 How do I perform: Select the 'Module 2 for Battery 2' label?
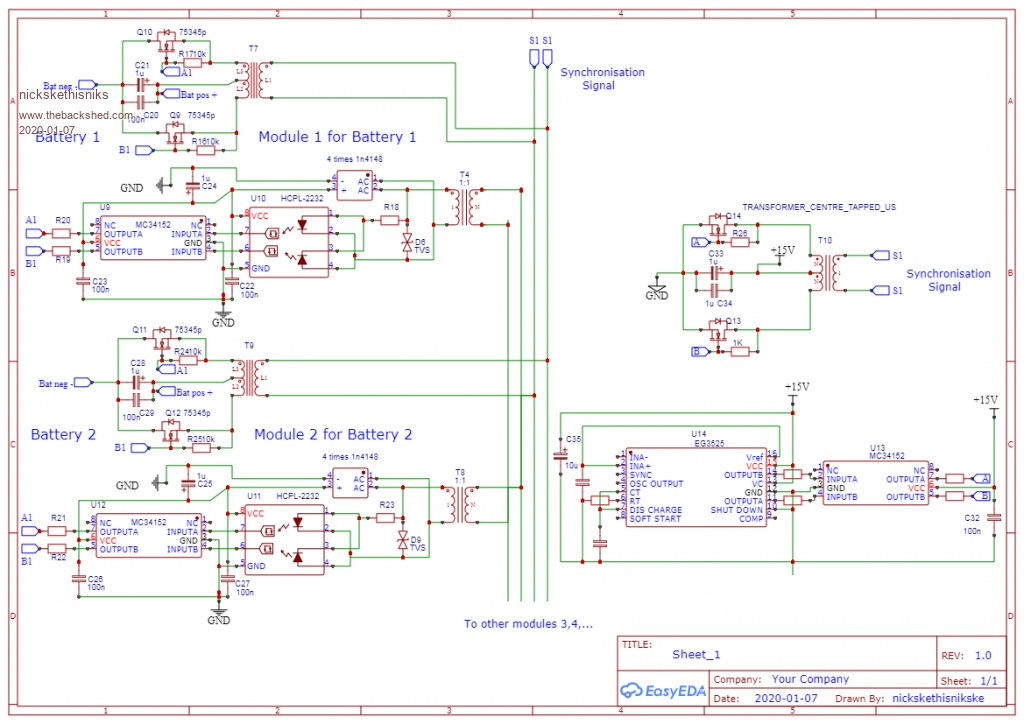(x=333, y=434)
